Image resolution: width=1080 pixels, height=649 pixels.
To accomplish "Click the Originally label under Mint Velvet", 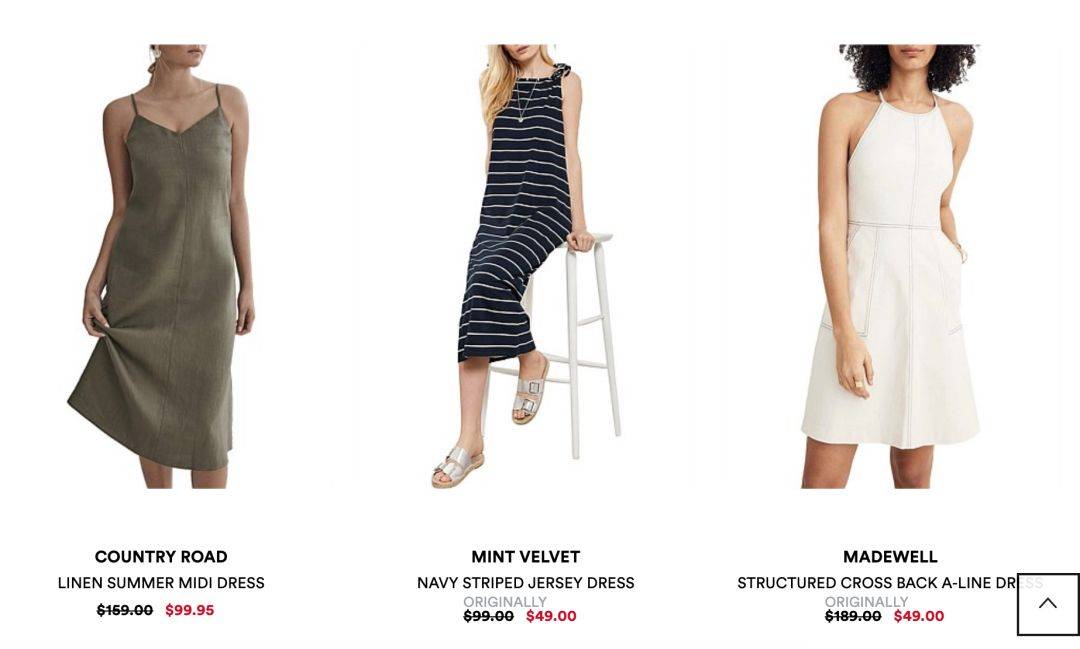I will [x=505, y=601].
